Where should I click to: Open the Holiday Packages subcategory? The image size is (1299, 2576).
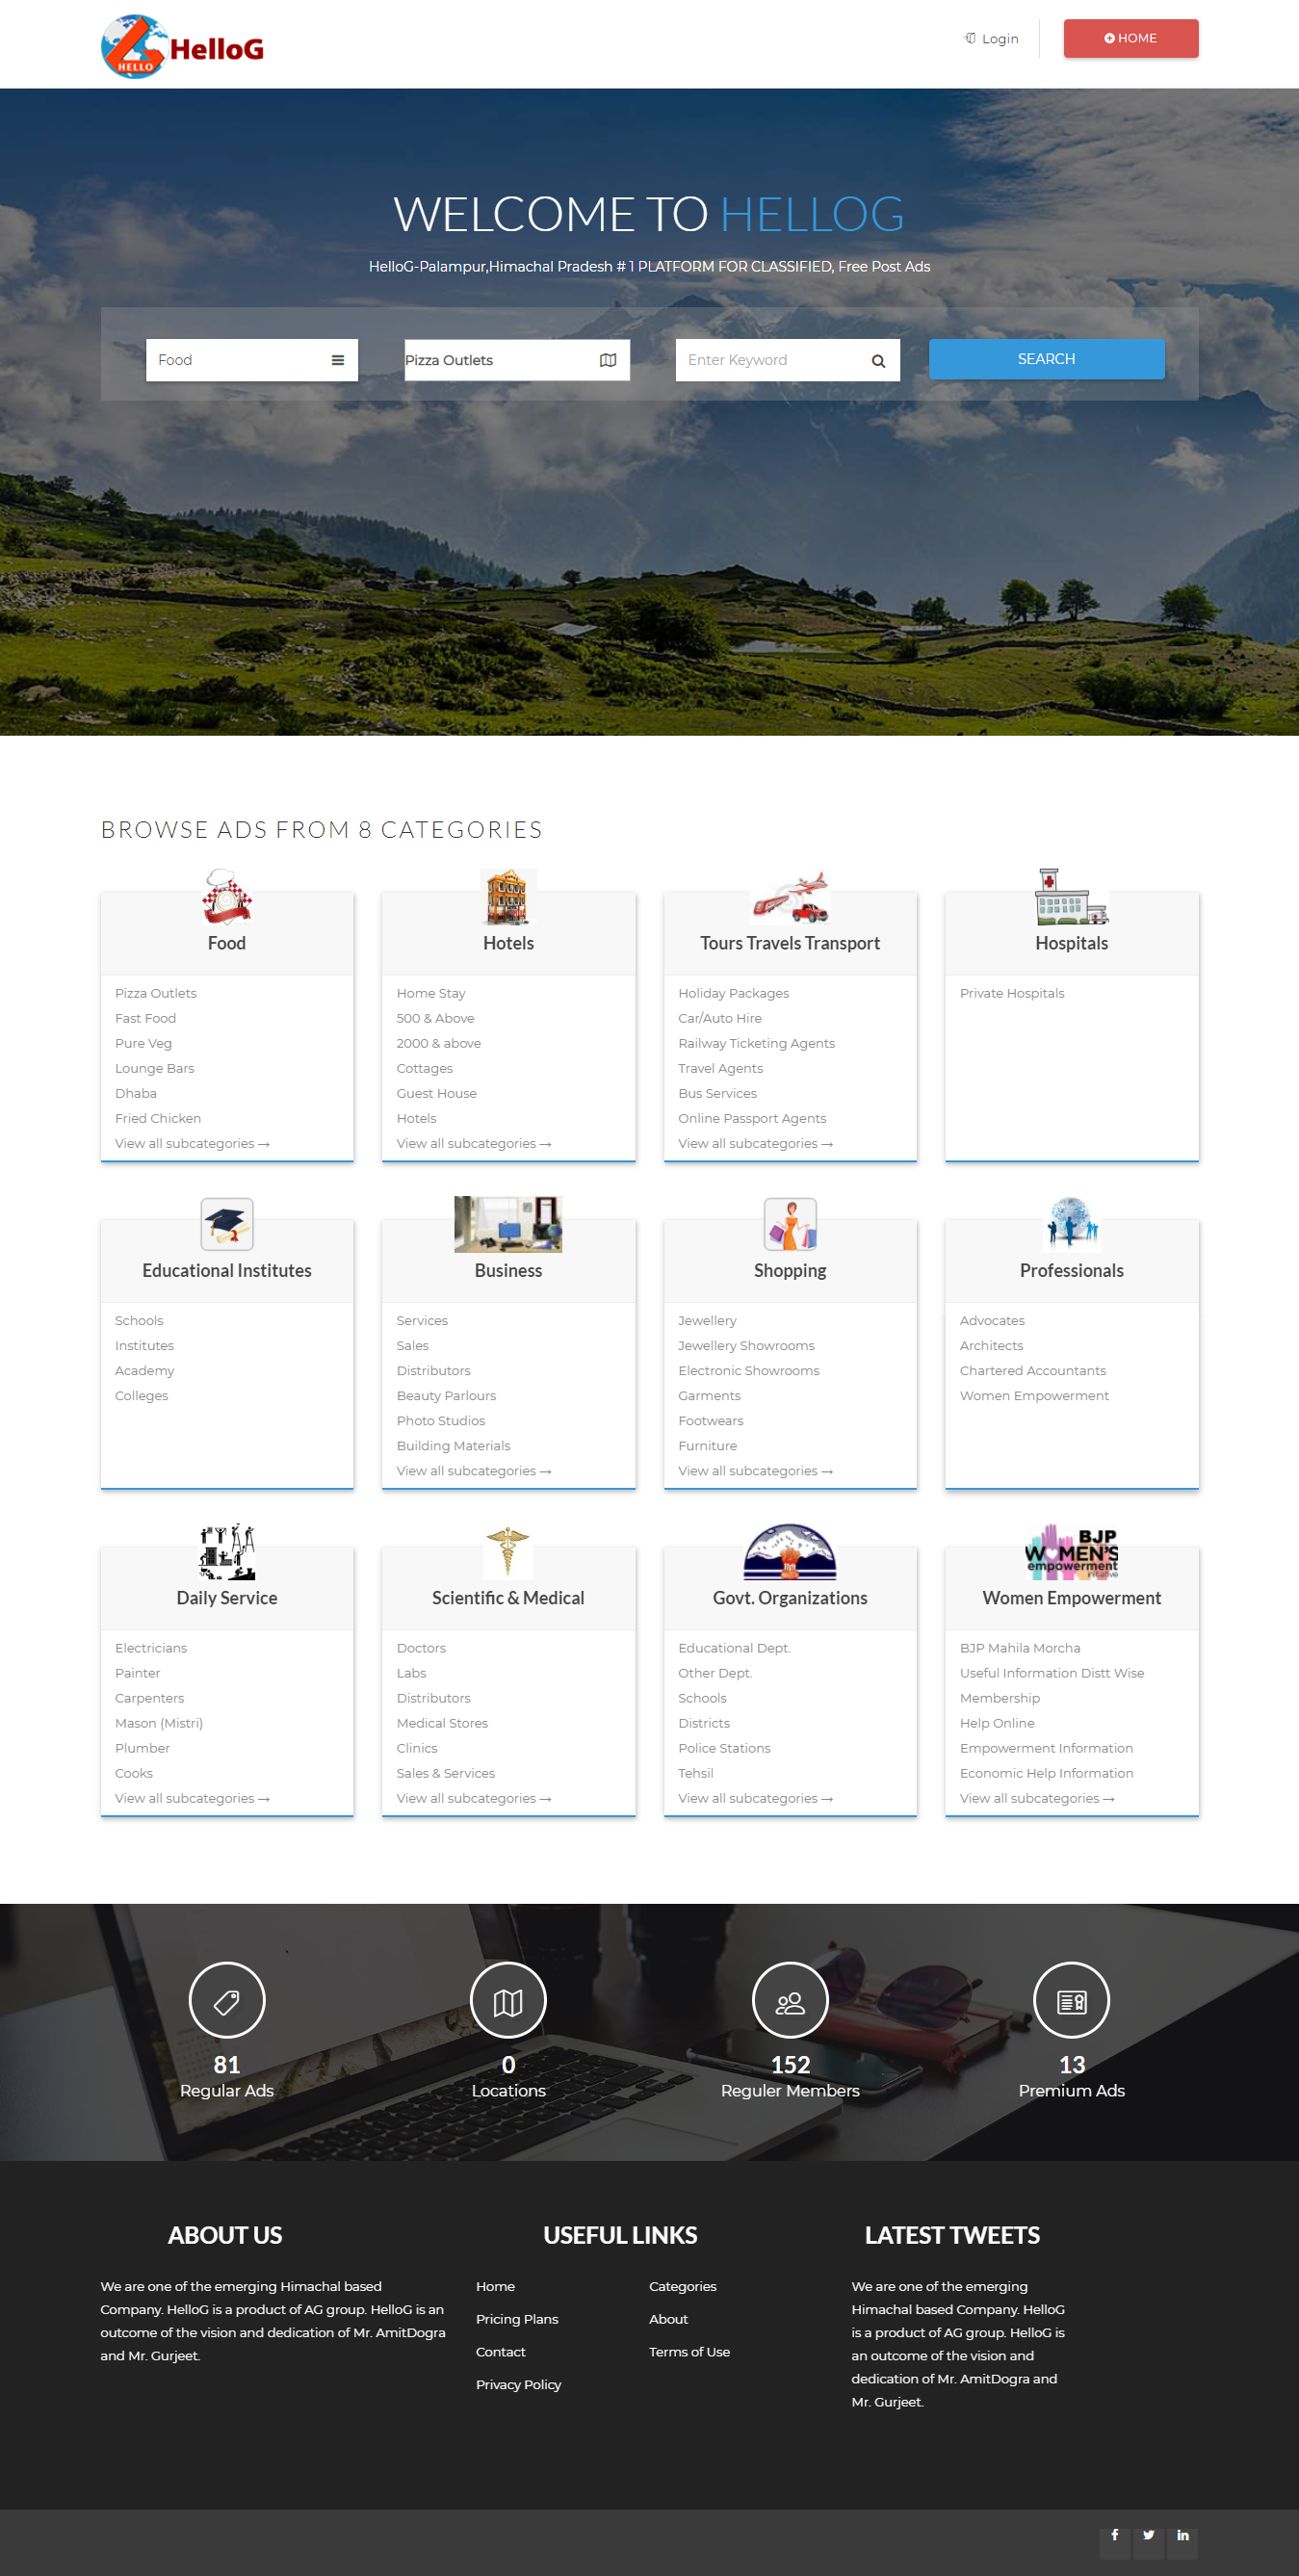[734, 993]
